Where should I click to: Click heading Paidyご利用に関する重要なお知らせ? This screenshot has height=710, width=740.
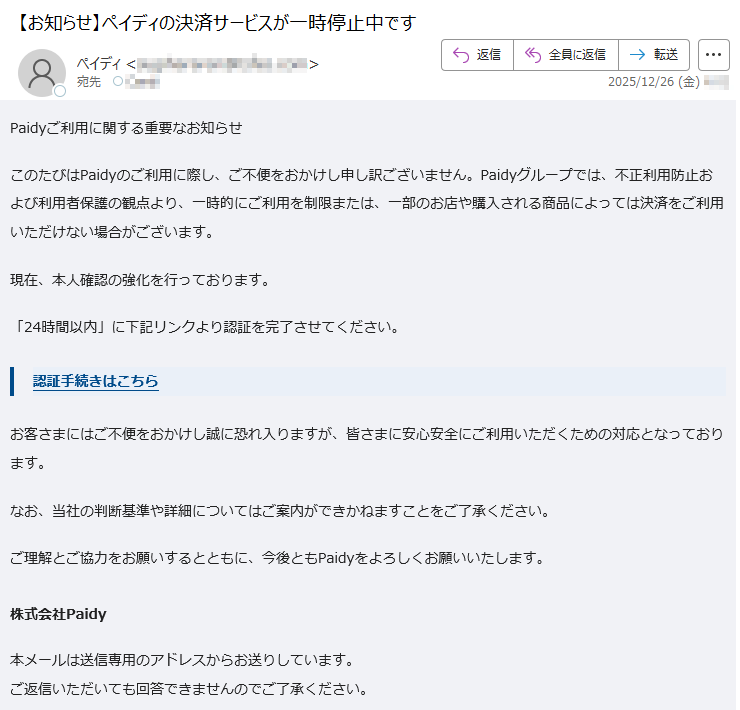coord(126,128)
